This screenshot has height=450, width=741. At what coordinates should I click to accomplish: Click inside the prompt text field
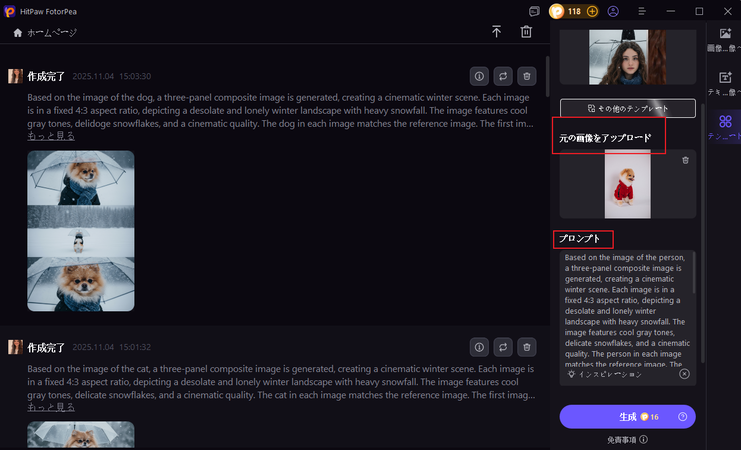[624, 308]
